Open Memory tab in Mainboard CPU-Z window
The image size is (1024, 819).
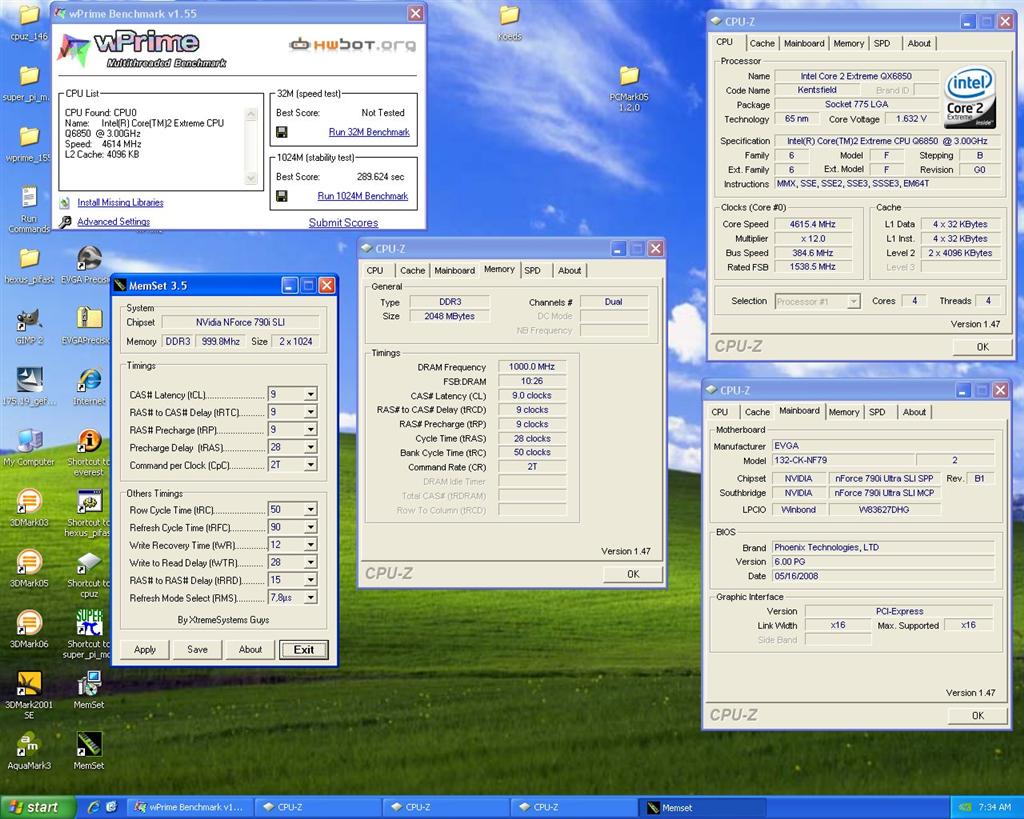844,412
